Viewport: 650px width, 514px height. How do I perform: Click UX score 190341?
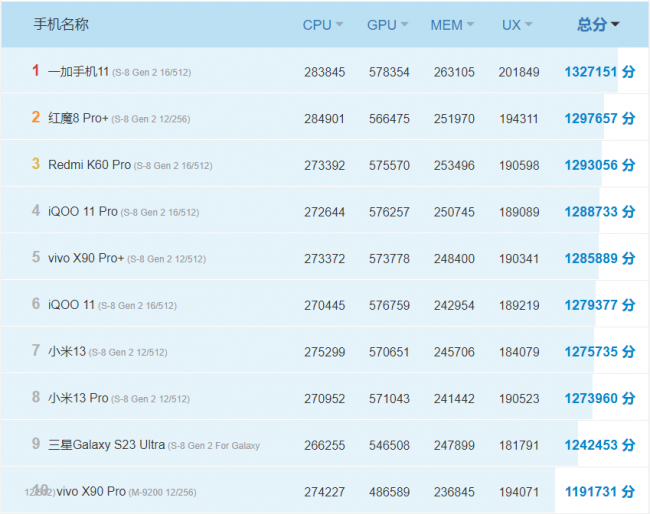tap(519, 259)
